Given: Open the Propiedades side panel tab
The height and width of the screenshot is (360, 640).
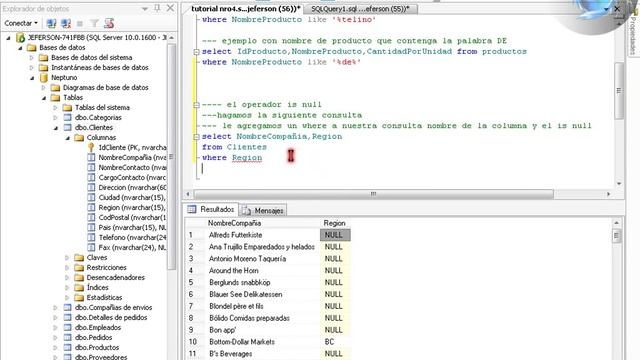Looking at the screenshot, I should [x=633, y=35].
